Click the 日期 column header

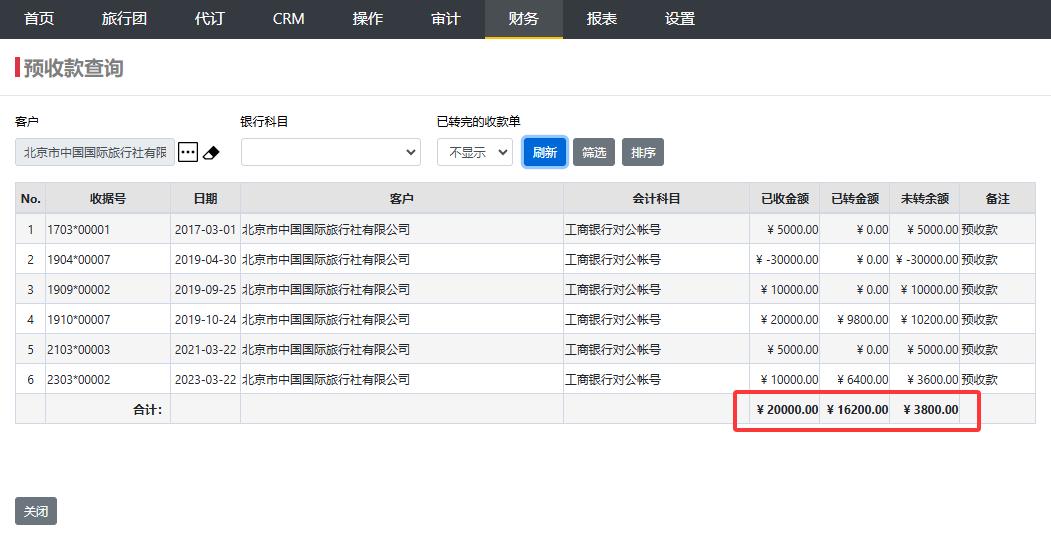(x=205, y=198)
